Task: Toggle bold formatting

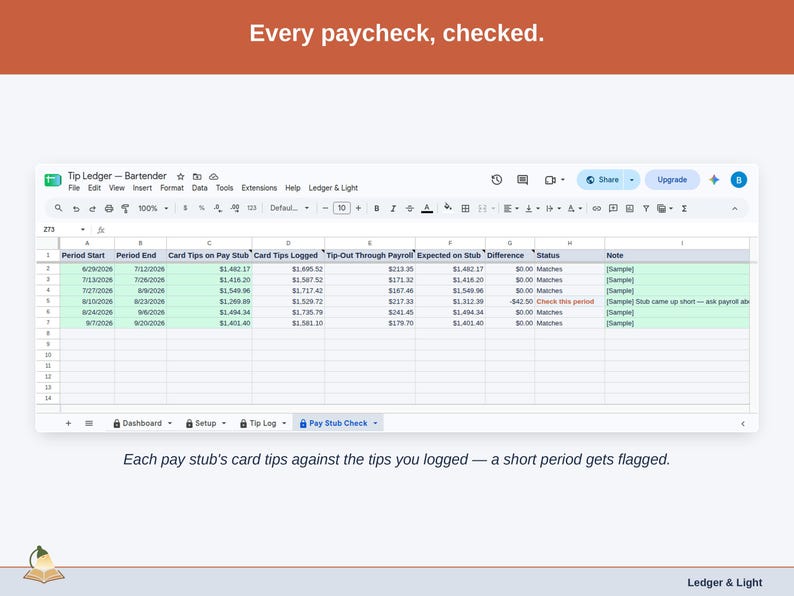Action: (x=377, y=209)
